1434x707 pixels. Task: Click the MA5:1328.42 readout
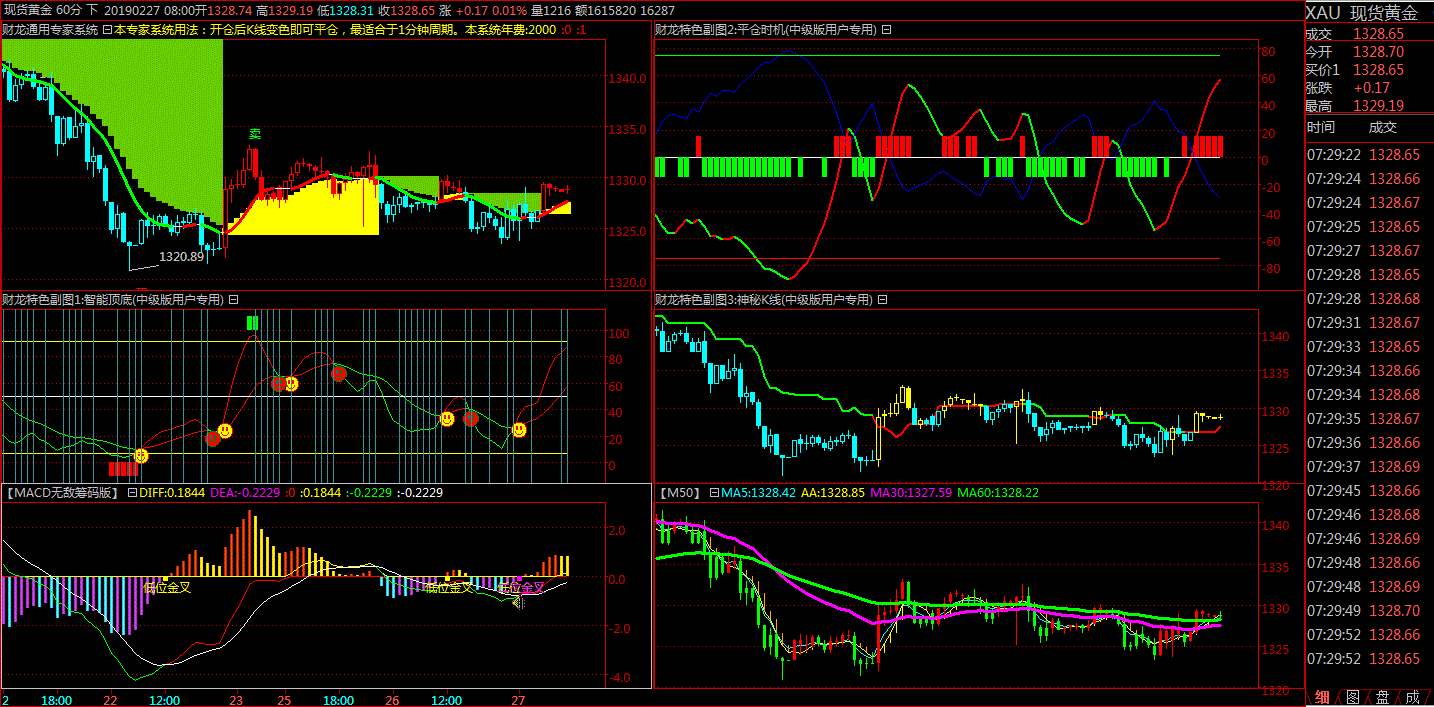[x=759, y=493]
